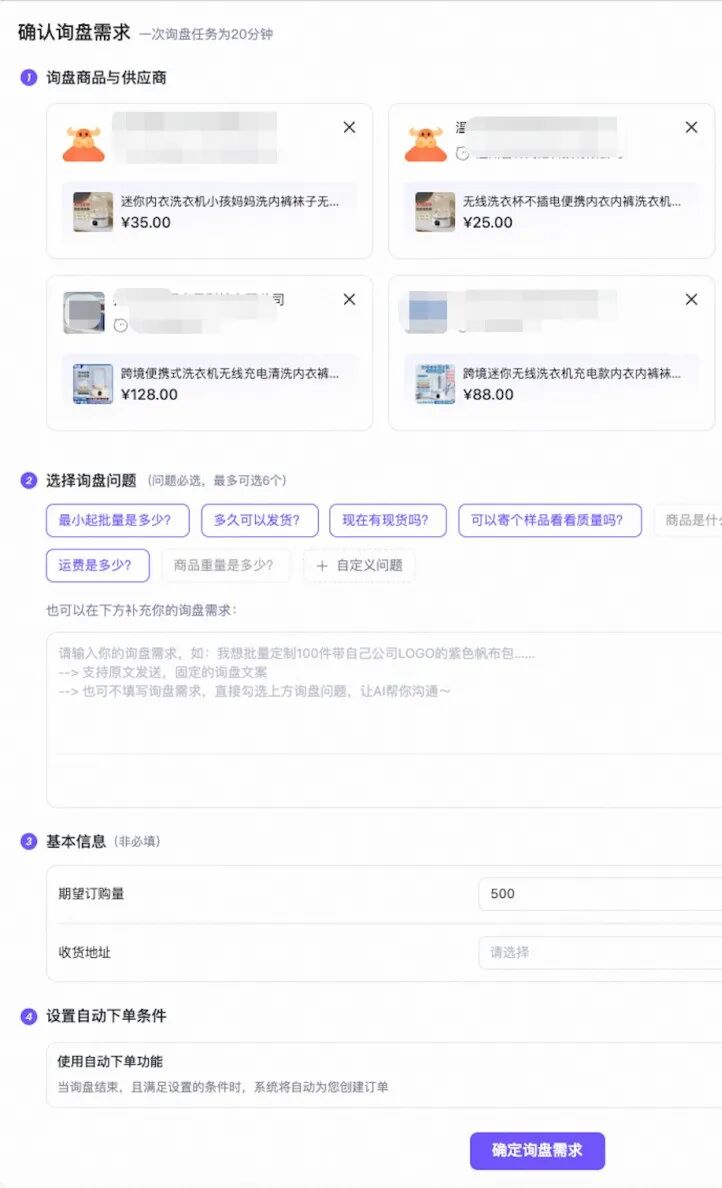Add a custom question via 自定义问题
This screenshot has width=722, height=1188.
click(x=359, y=565)
